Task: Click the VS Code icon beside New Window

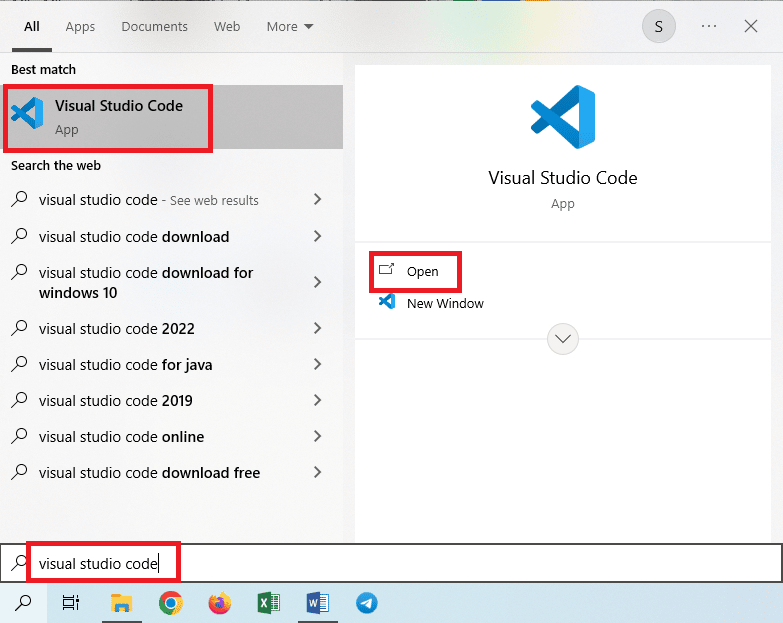Action: [x=387, y=302]
